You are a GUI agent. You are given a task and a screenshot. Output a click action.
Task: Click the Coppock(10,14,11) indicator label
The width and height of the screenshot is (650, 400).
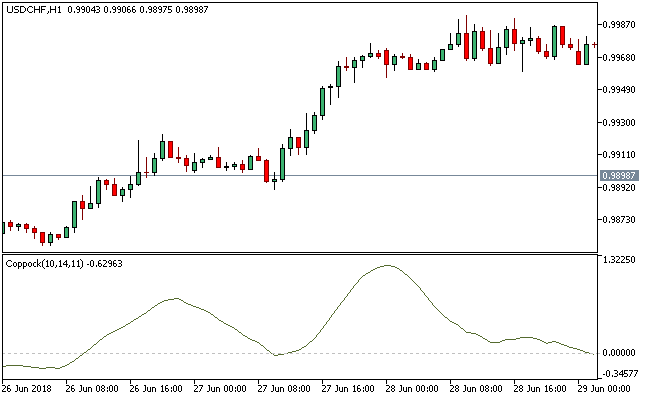coord(45,264)
